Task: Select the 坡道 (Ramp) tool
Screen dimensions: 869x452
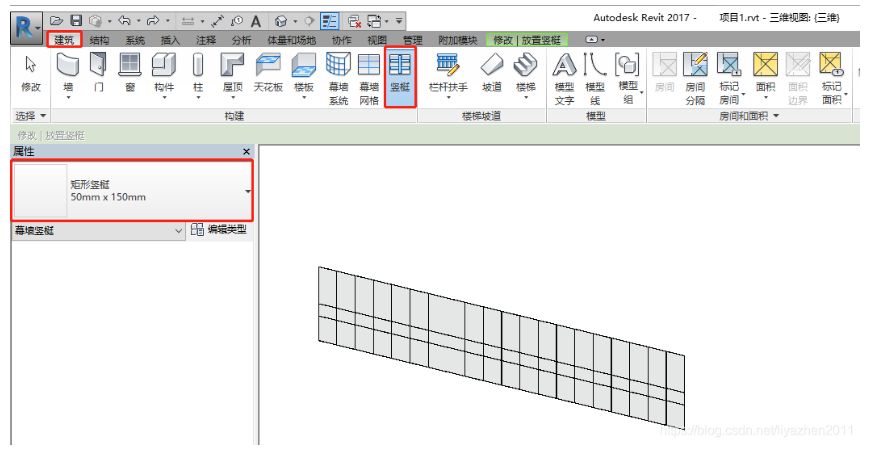Action: point(492,72)
